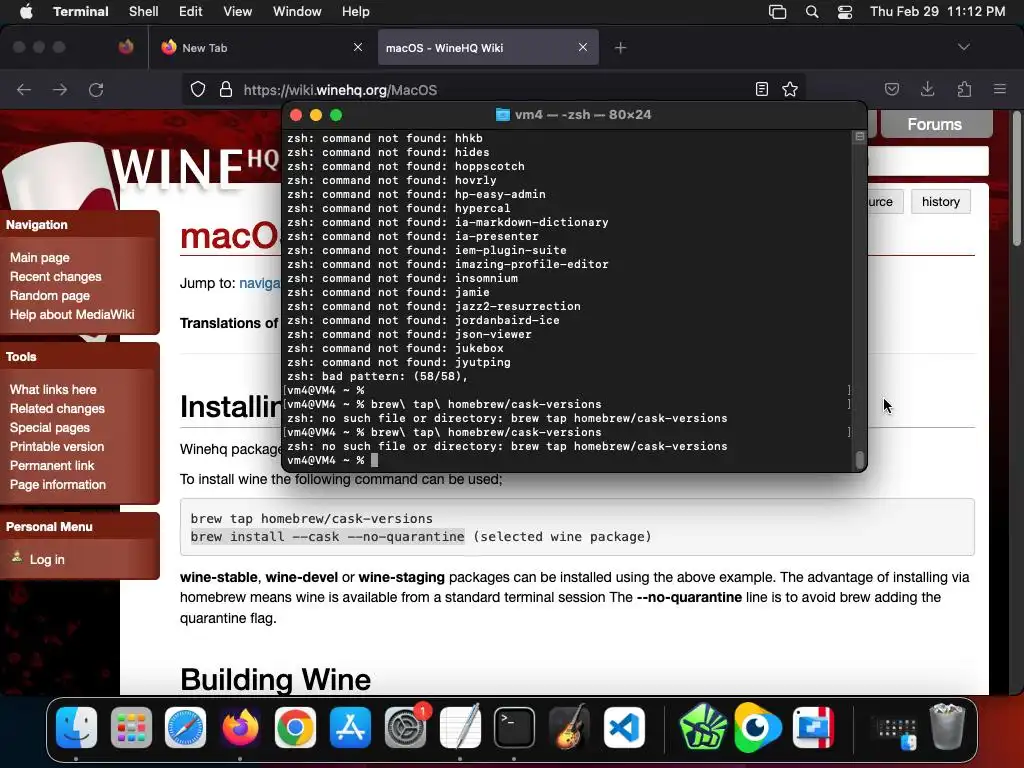
Task: Open Recent changes link
Action: coord(56,276)
